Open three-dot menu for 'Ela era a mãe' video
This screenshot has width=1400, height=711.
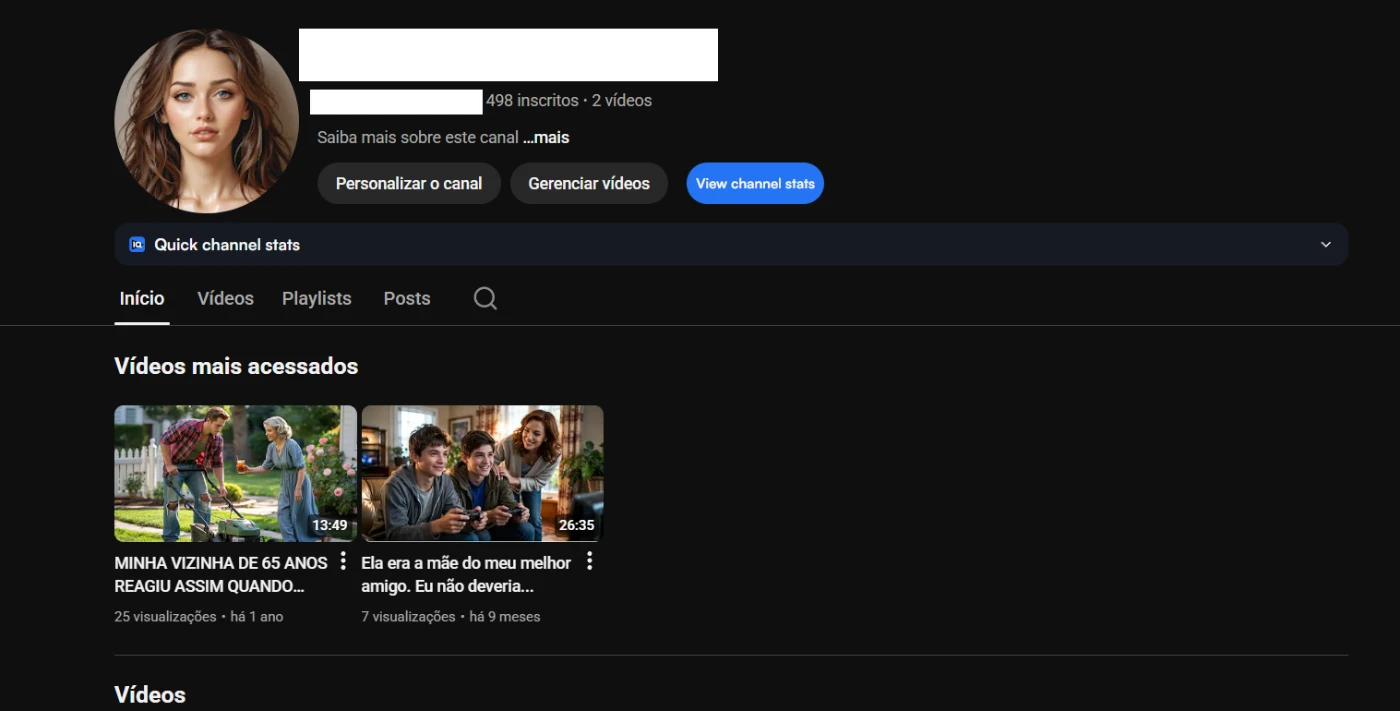click(589, 561)
